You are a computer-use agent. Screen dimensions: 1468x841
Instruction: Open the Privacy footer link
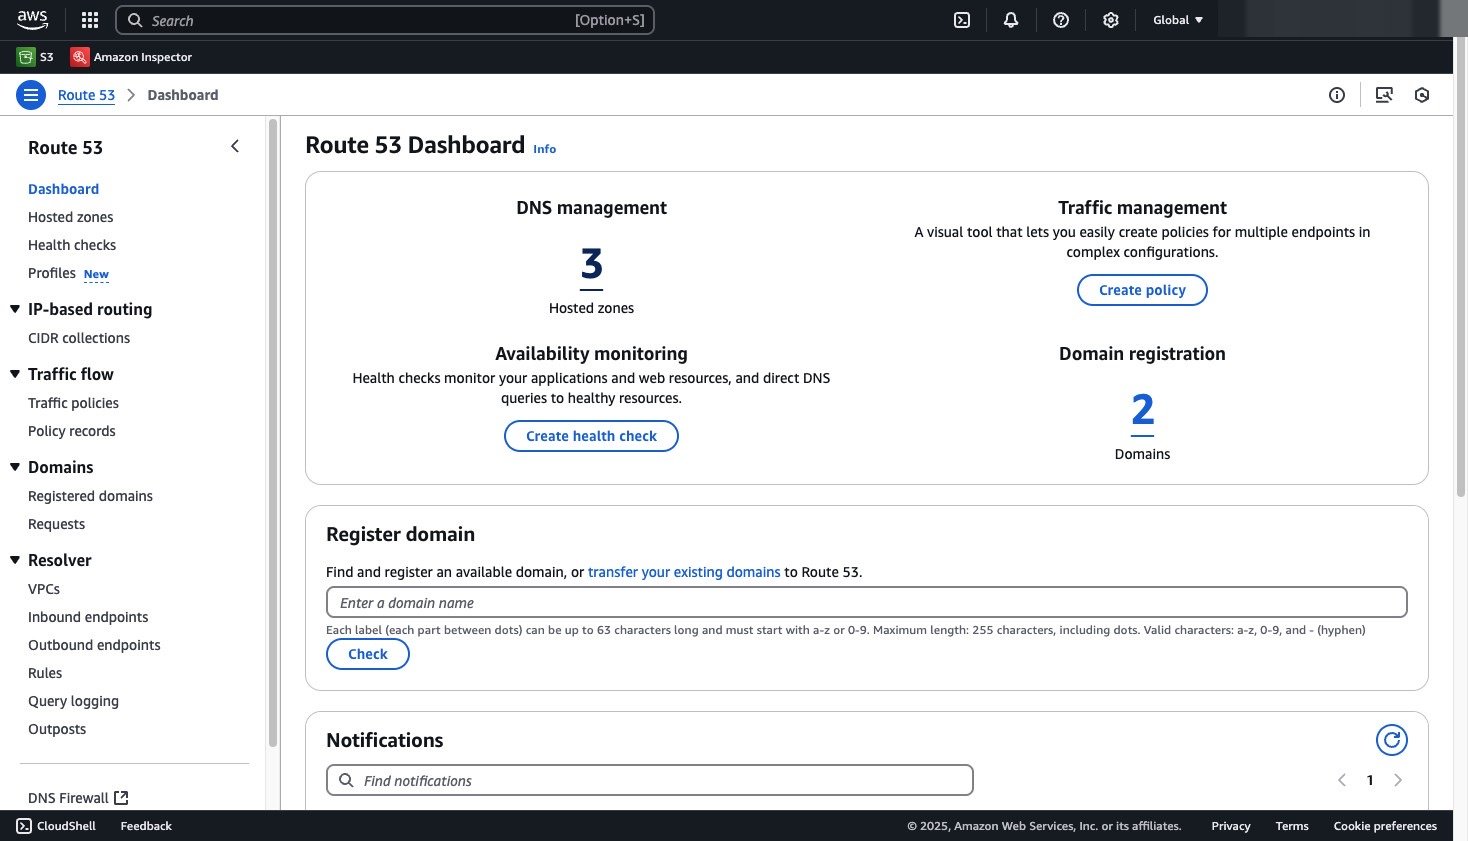pyautogui.click(x=1231, y=826)
